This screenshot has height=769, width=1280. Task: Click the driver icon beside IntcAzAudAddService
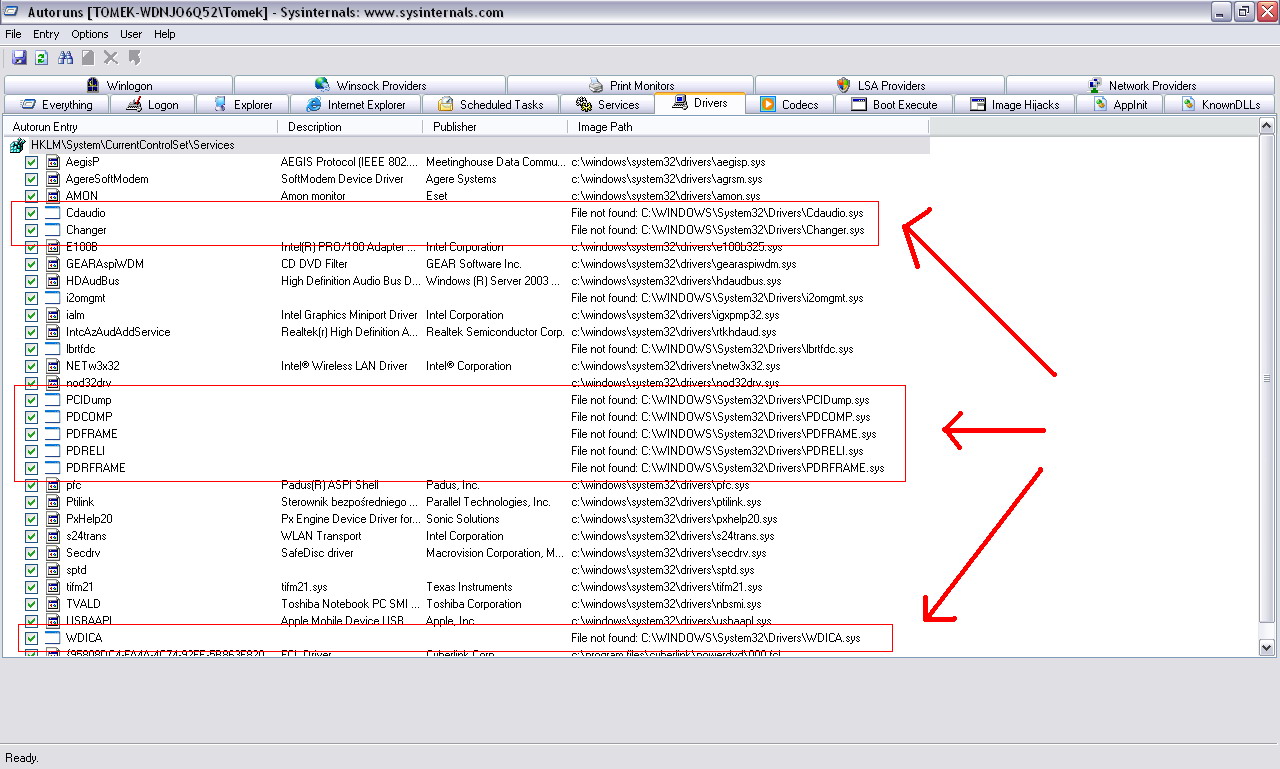pyautogui.click(x=53, y=332)
